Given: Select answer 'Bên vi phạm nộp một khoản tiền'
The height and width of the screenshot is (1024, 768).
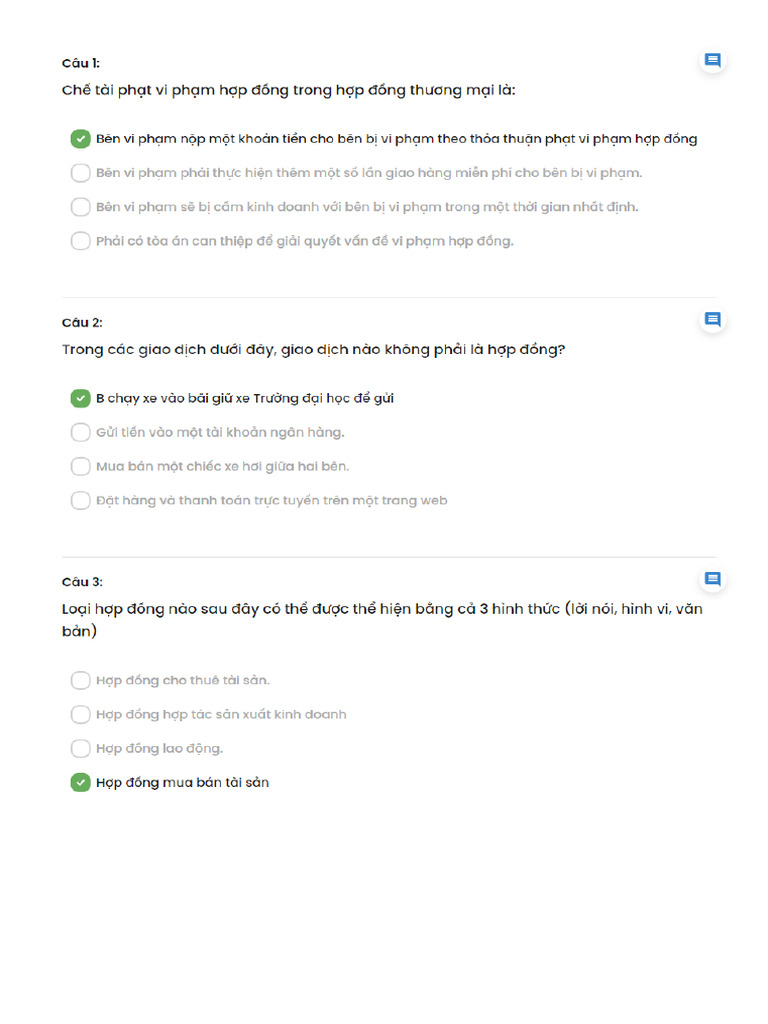Looking at the screenshot, I should pos(81,139).
